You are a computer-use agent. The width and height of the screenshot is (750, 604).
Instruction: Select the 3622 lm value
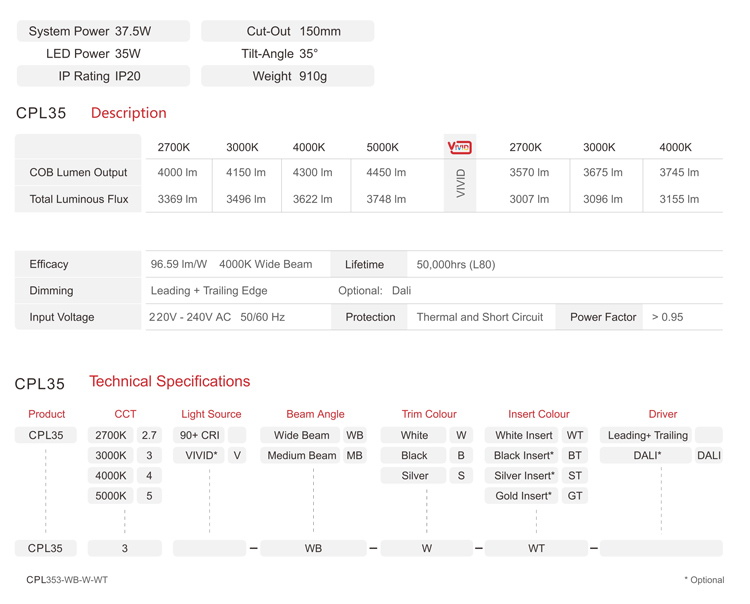click(x=312, y=199)
